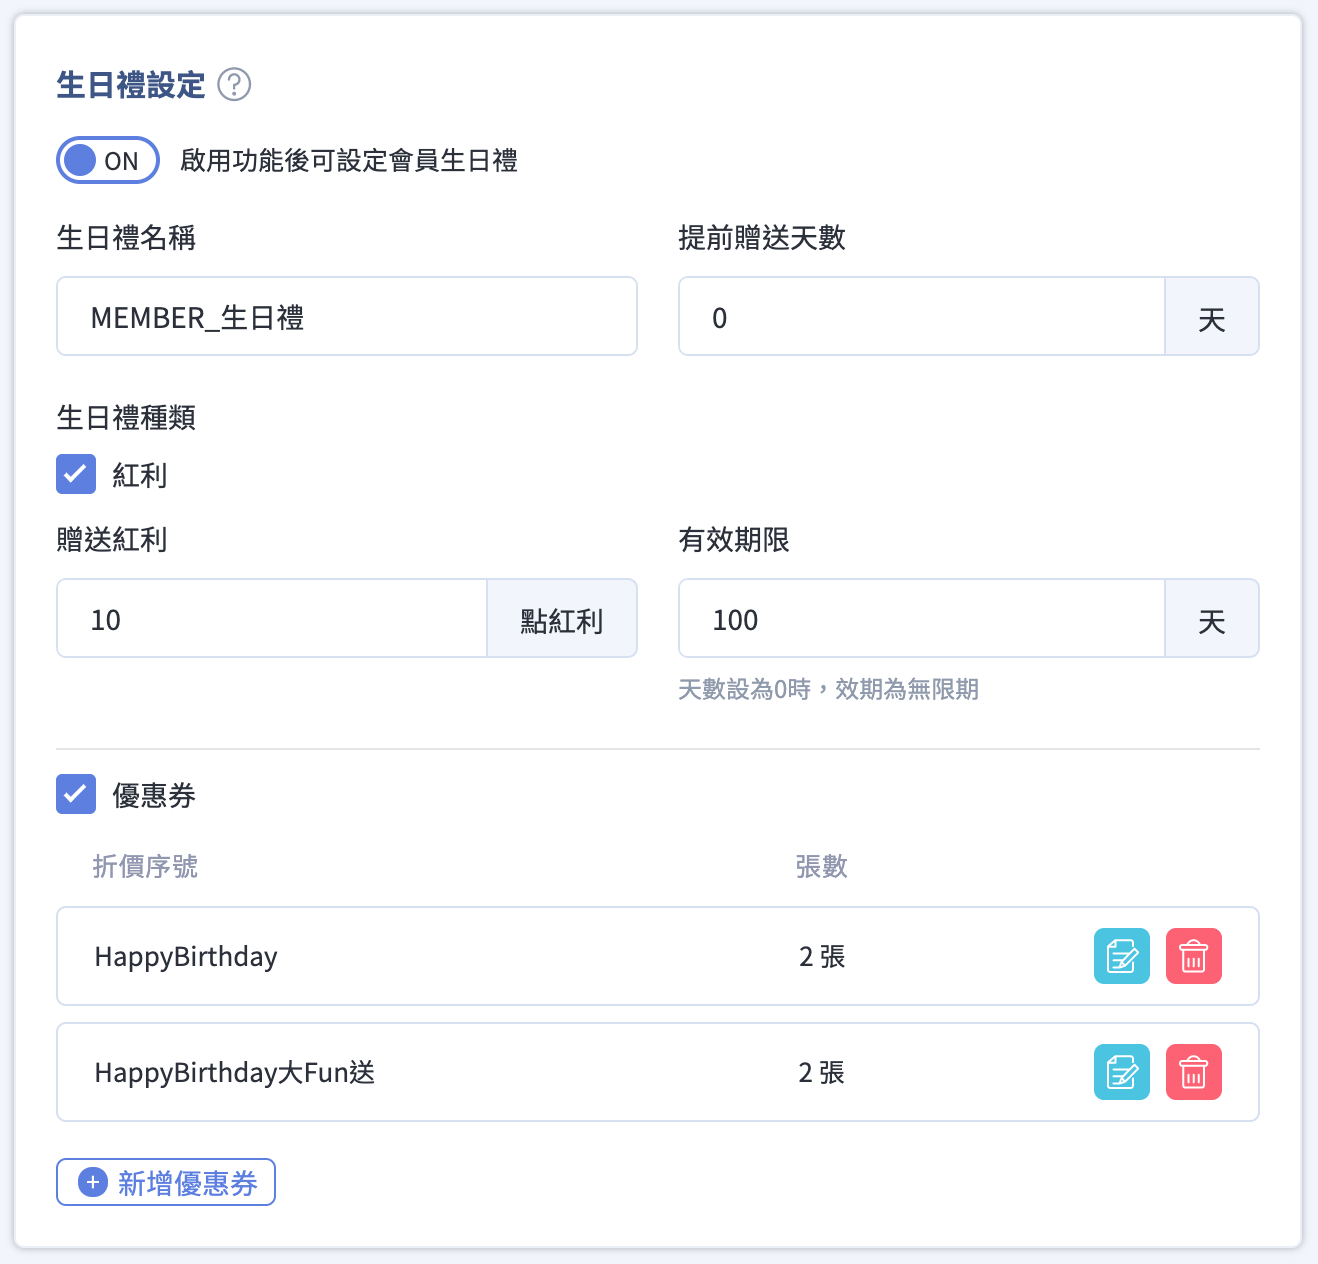1318x1264 pixels.
Task: Select the HappyBirthday大Fun送 coupon name
Action: (234, 1073)
